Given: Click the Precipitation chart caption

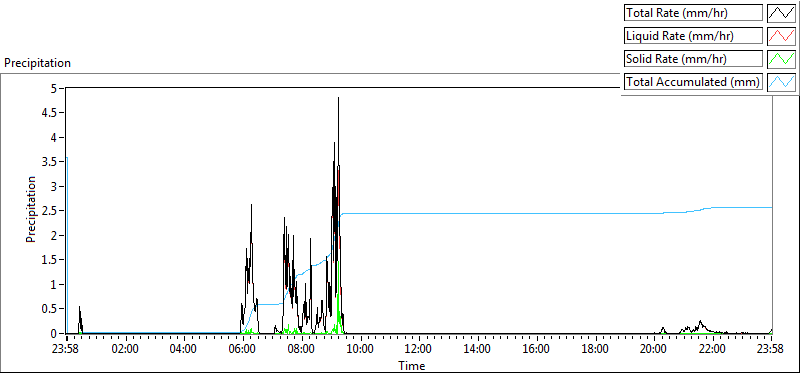Looking at the screenshot, I should point(37,63).
